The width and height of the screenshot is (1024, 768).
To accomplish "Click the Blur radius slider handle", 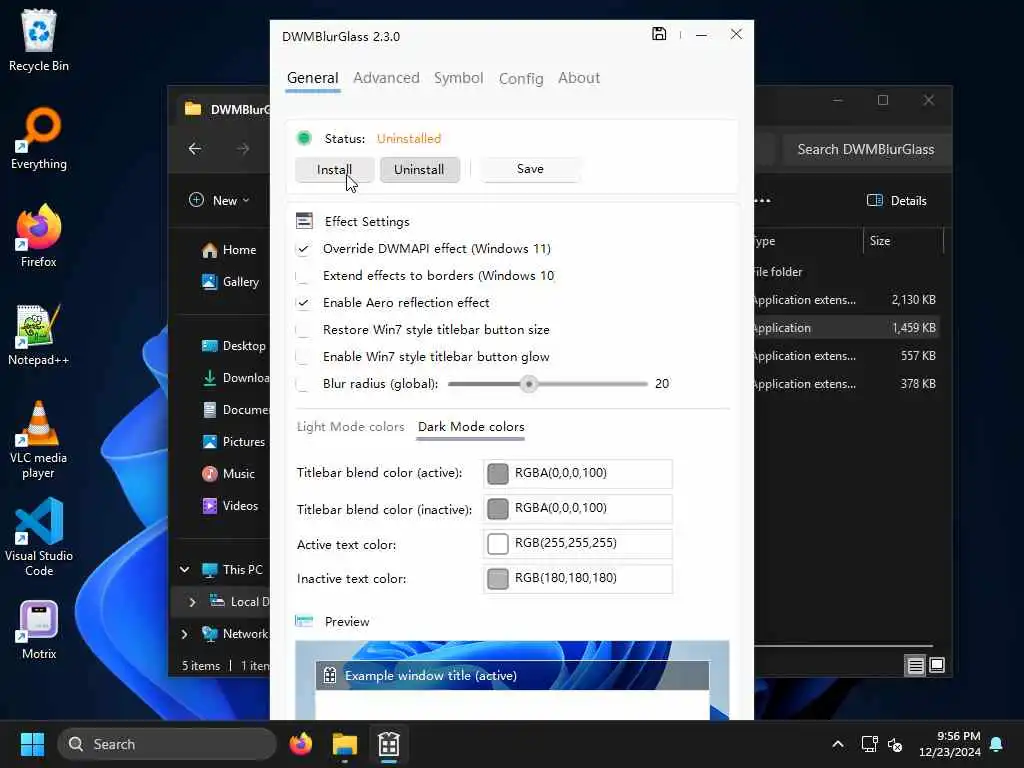I will point(529,384).
